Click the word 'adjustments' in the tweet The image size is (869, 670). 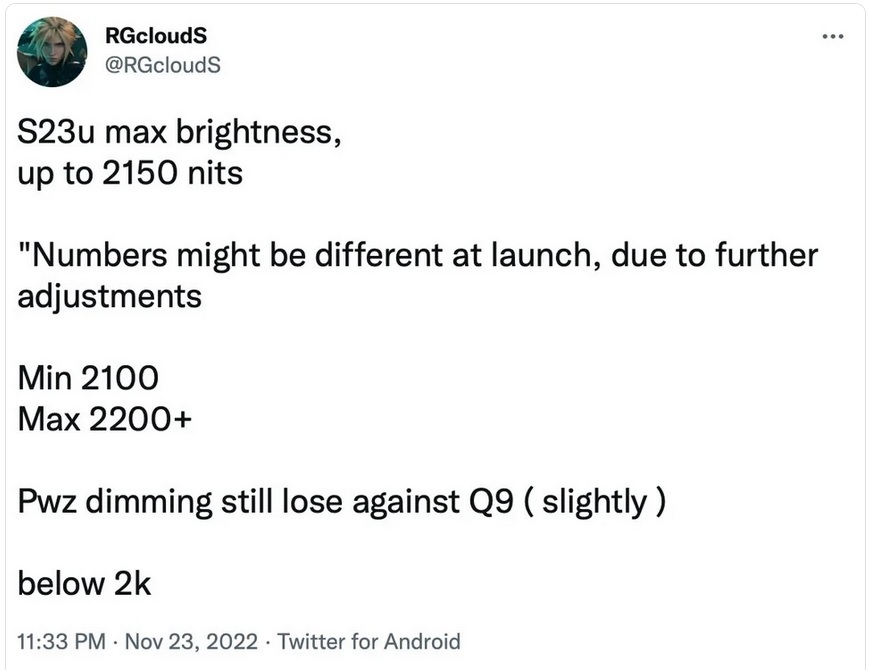(110, 296)
